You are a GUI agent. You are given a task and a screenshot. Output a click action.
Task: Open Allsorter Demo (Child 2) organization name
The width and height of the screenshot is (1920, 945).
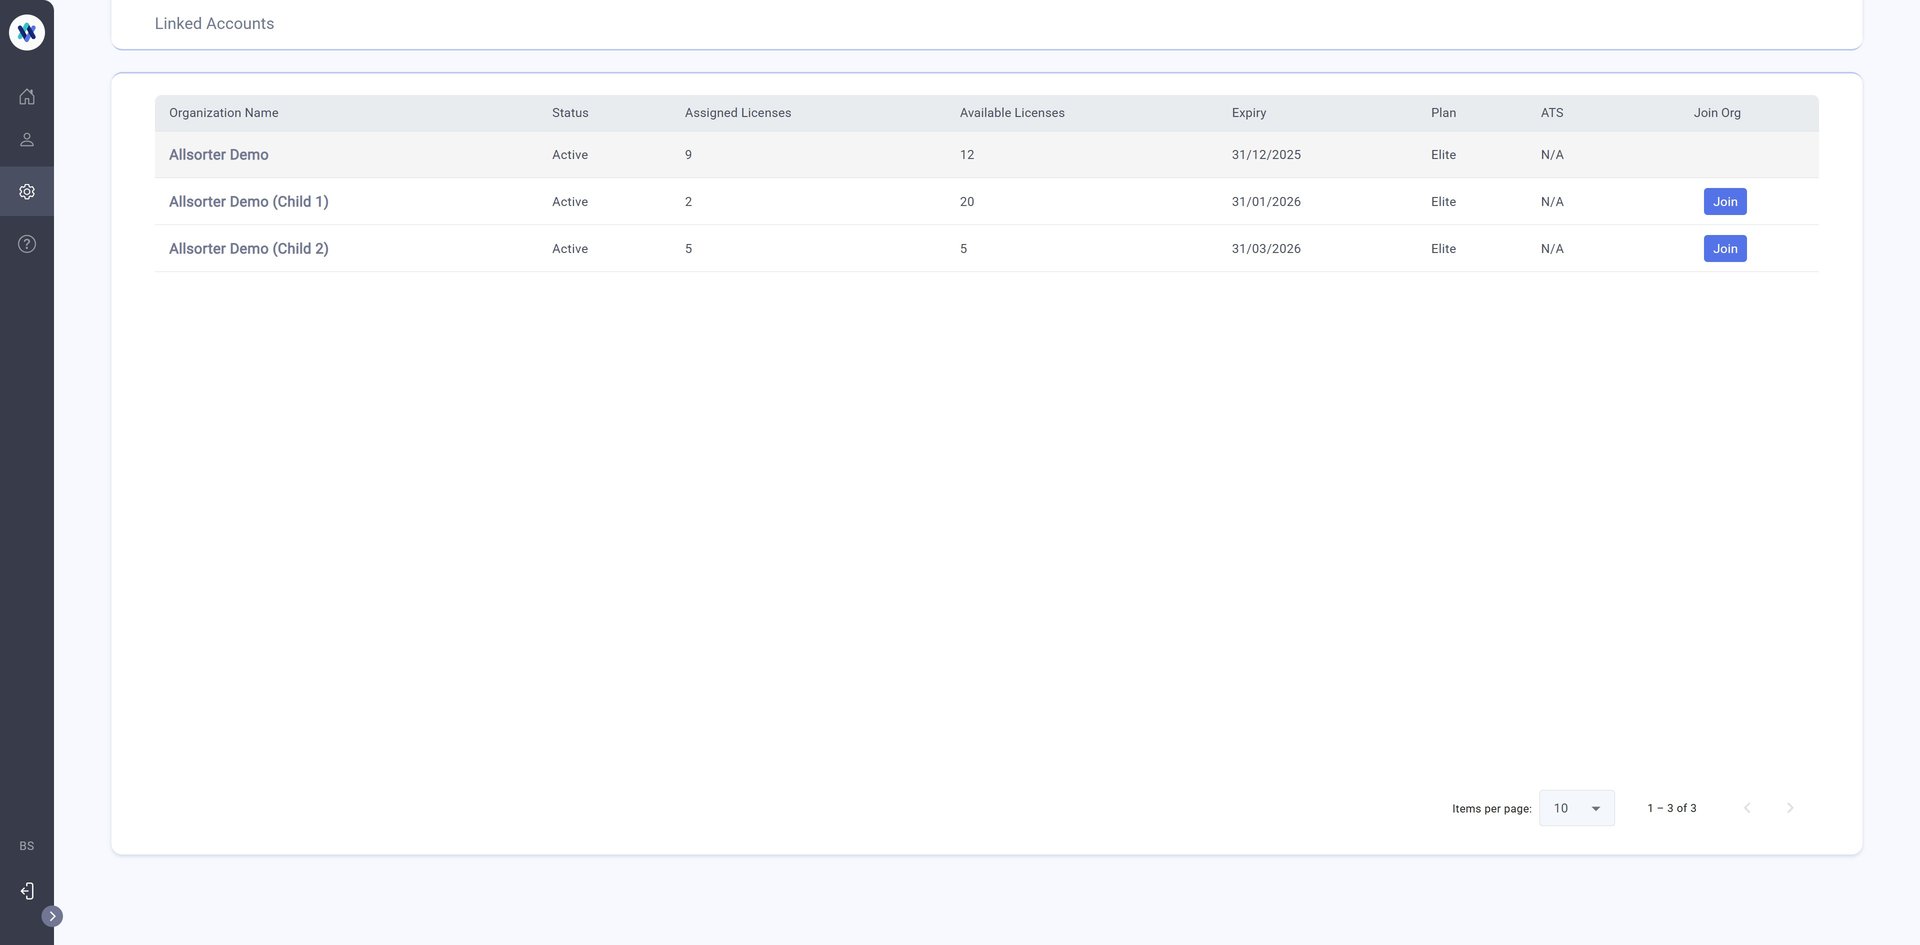248,249
